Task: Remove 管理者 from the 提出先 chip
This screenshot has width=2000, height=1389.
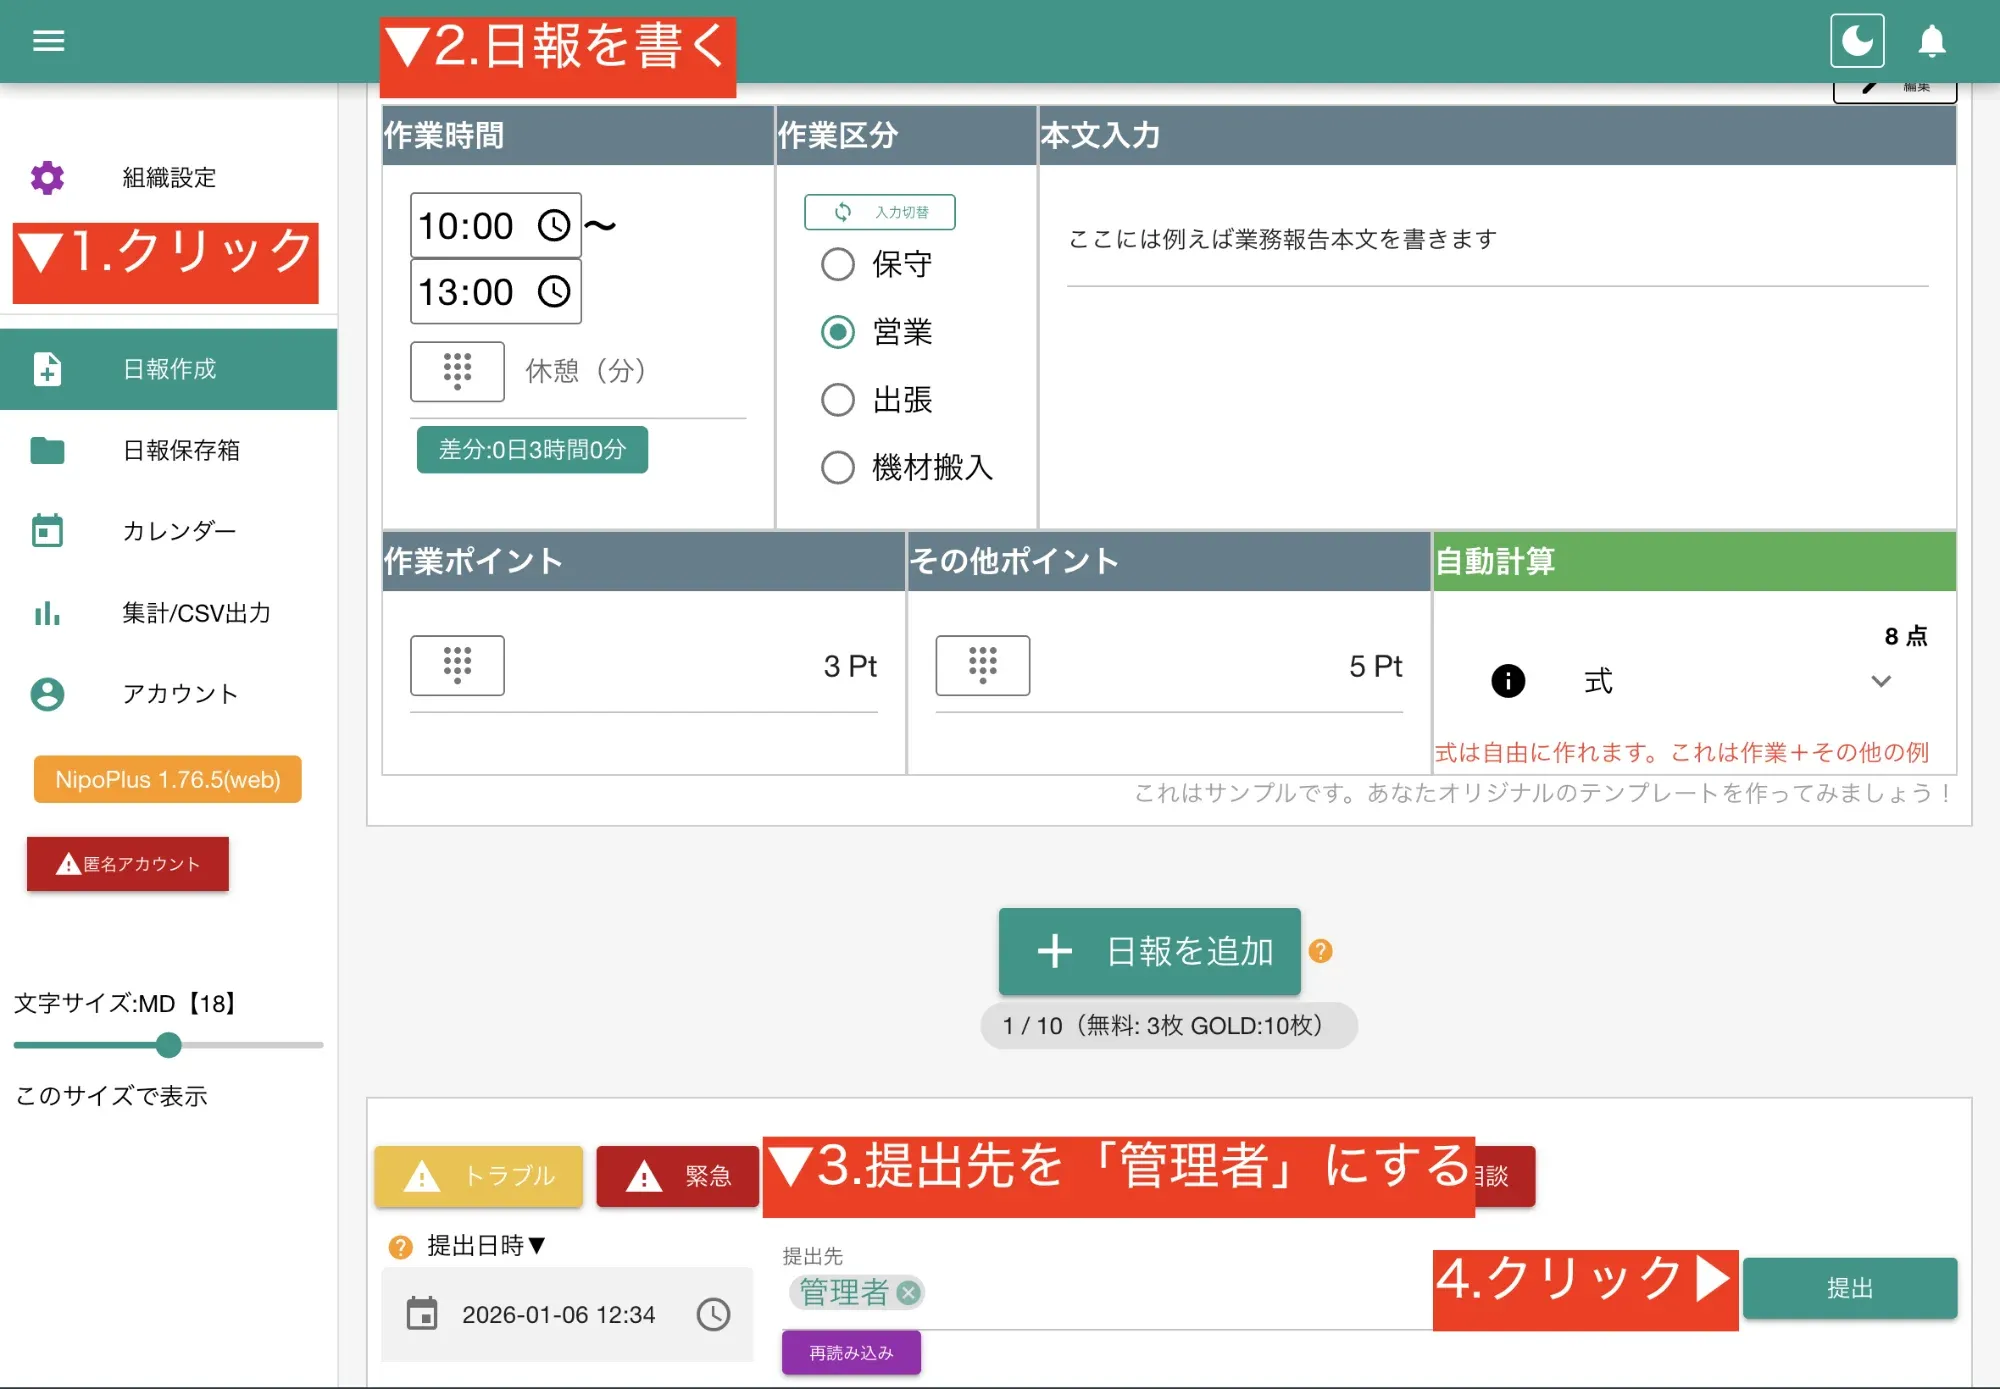Action: 907,1292
